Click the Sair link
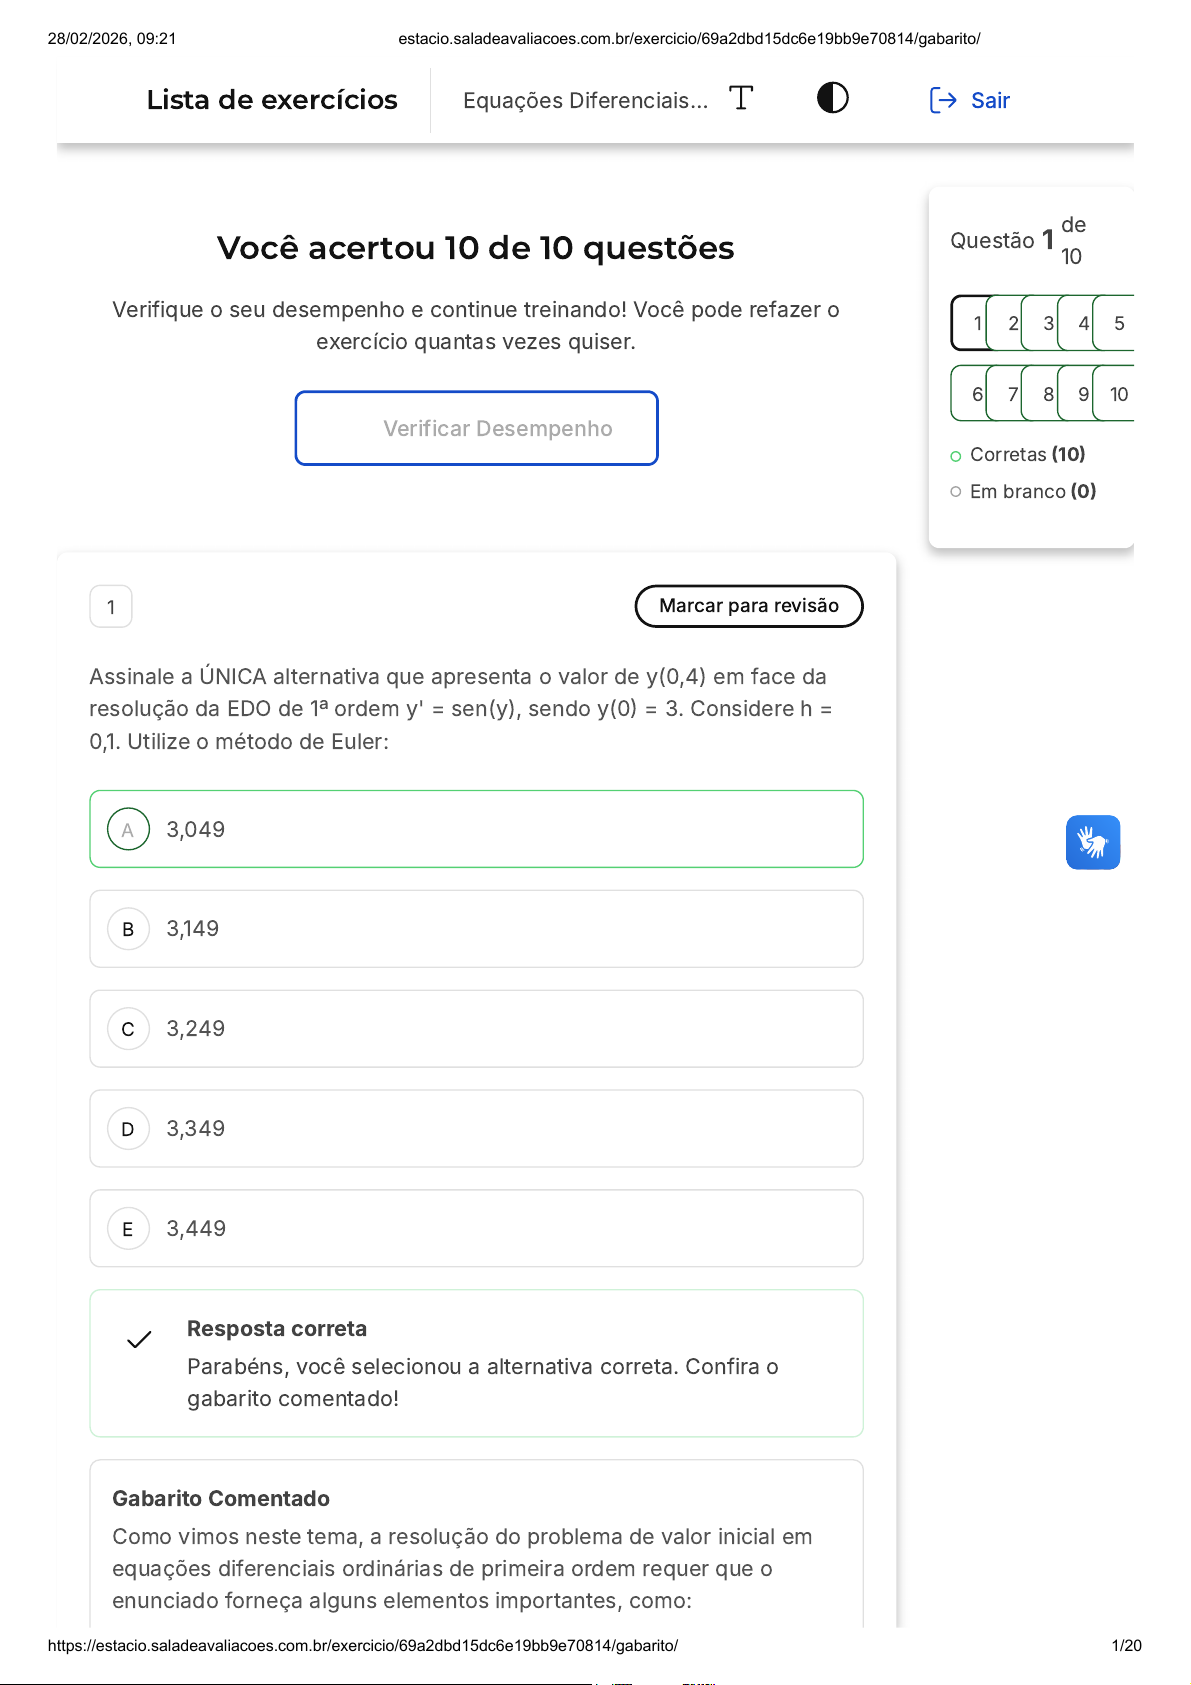1191x1685 pixels. tap(990, 100)
